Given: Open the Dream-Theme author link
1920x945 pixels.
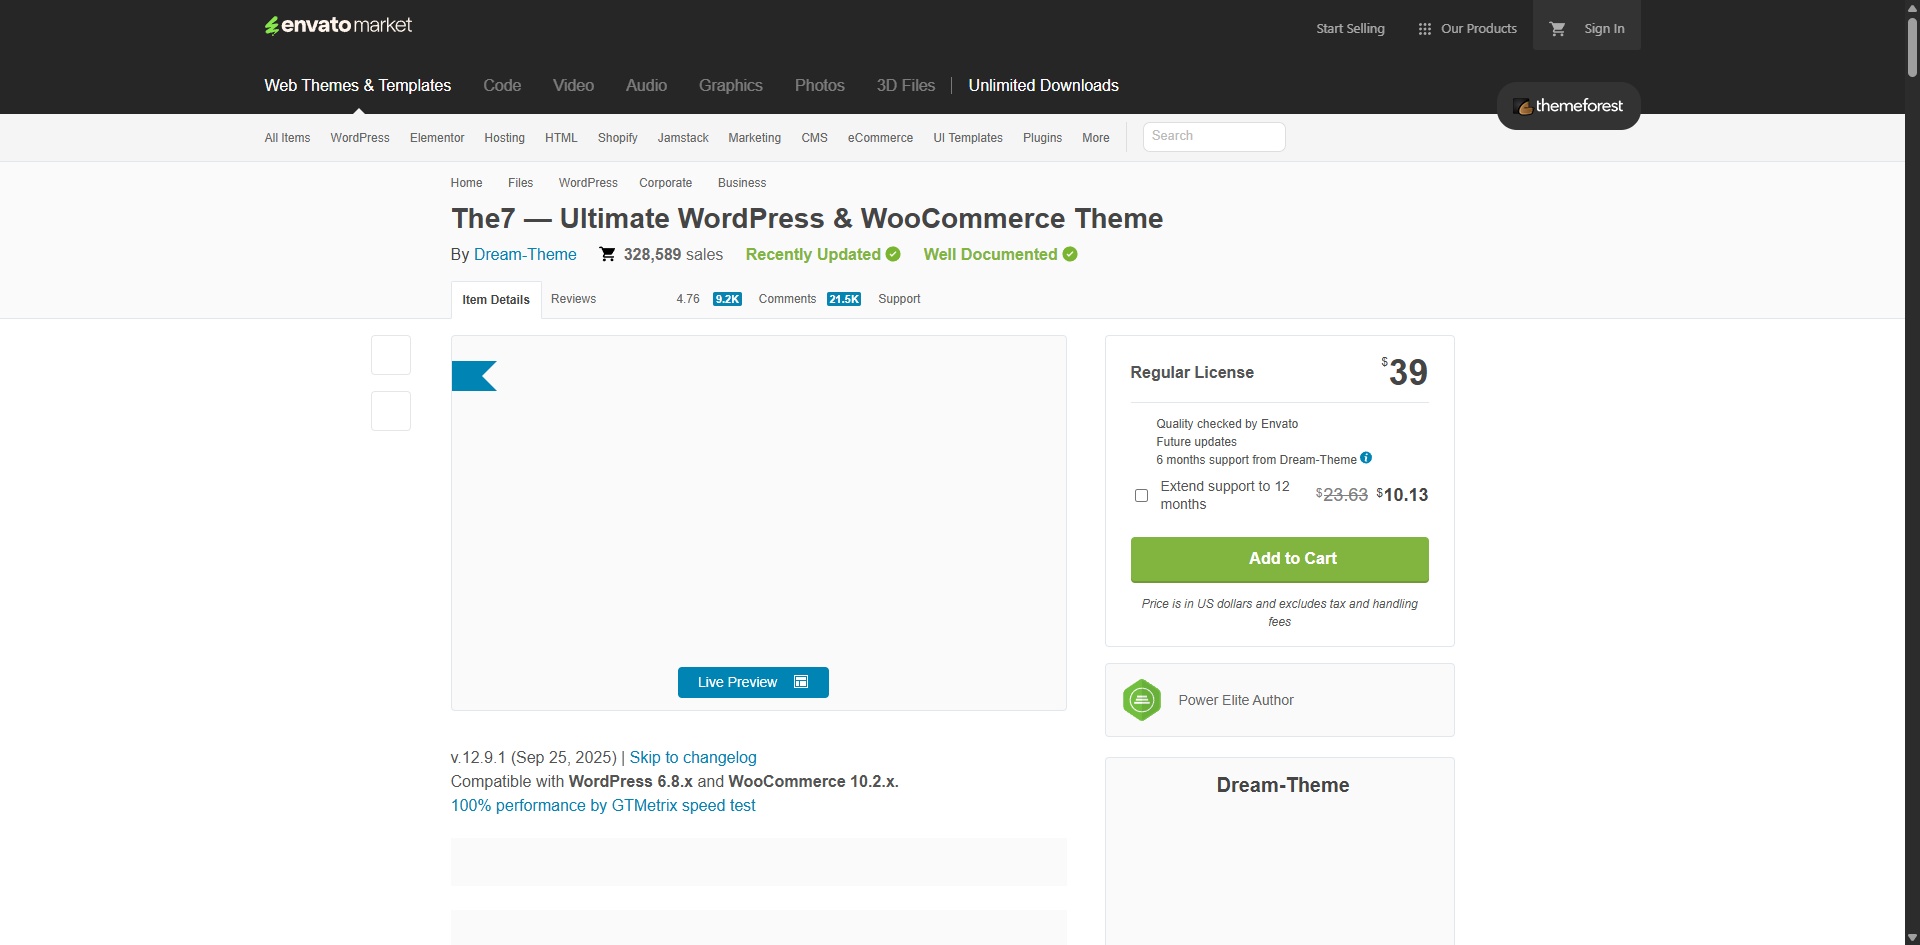Looking at the screenshot, I should coord(525,254).
